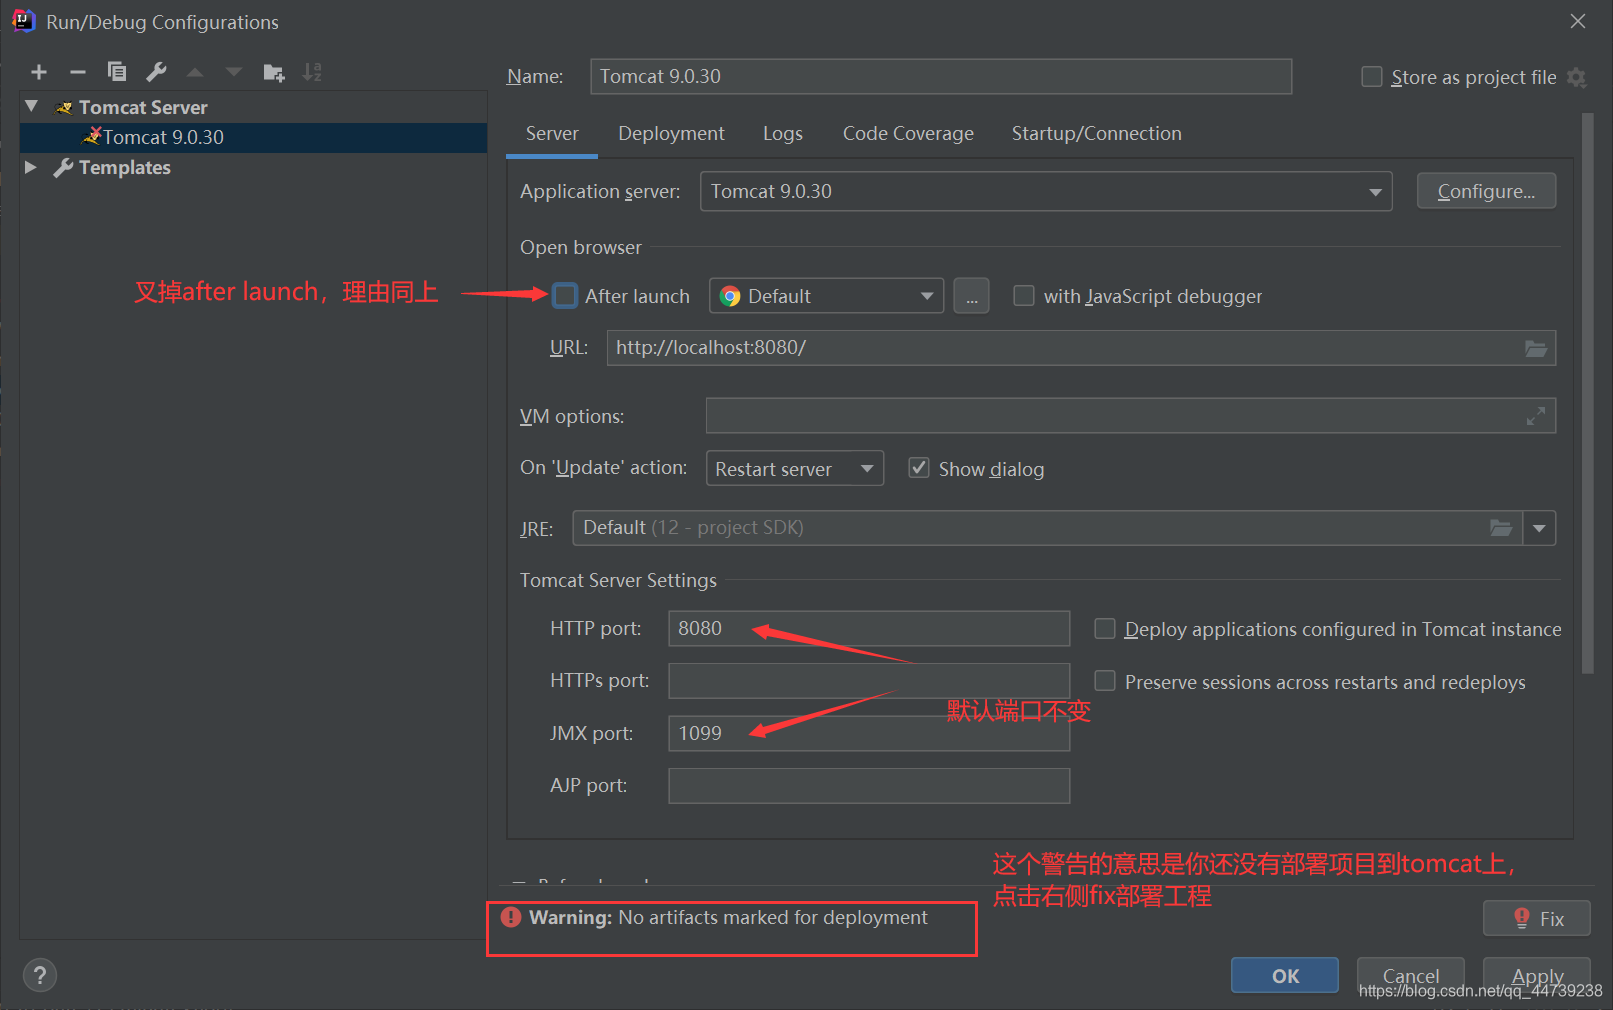Click the warning error icon
Screen dimensions: 1613x1010
pos(511,917)
